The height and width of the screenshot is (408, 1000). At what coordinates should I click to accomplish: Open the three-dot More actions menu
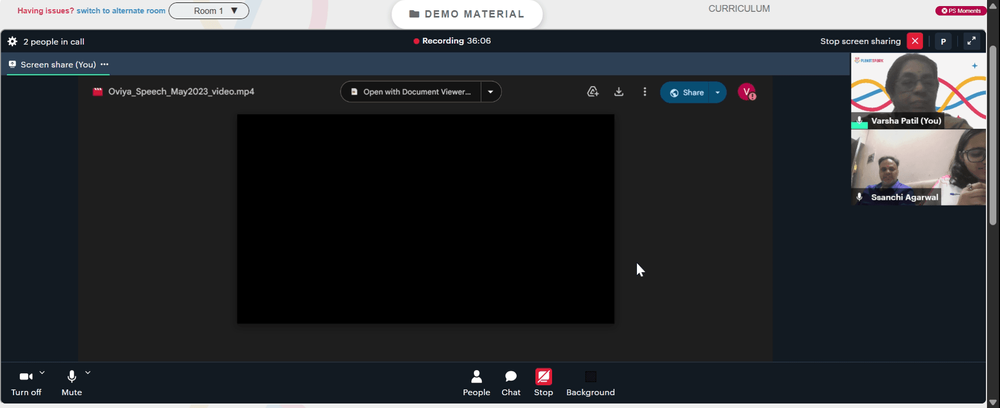click(x=645, y=92)
